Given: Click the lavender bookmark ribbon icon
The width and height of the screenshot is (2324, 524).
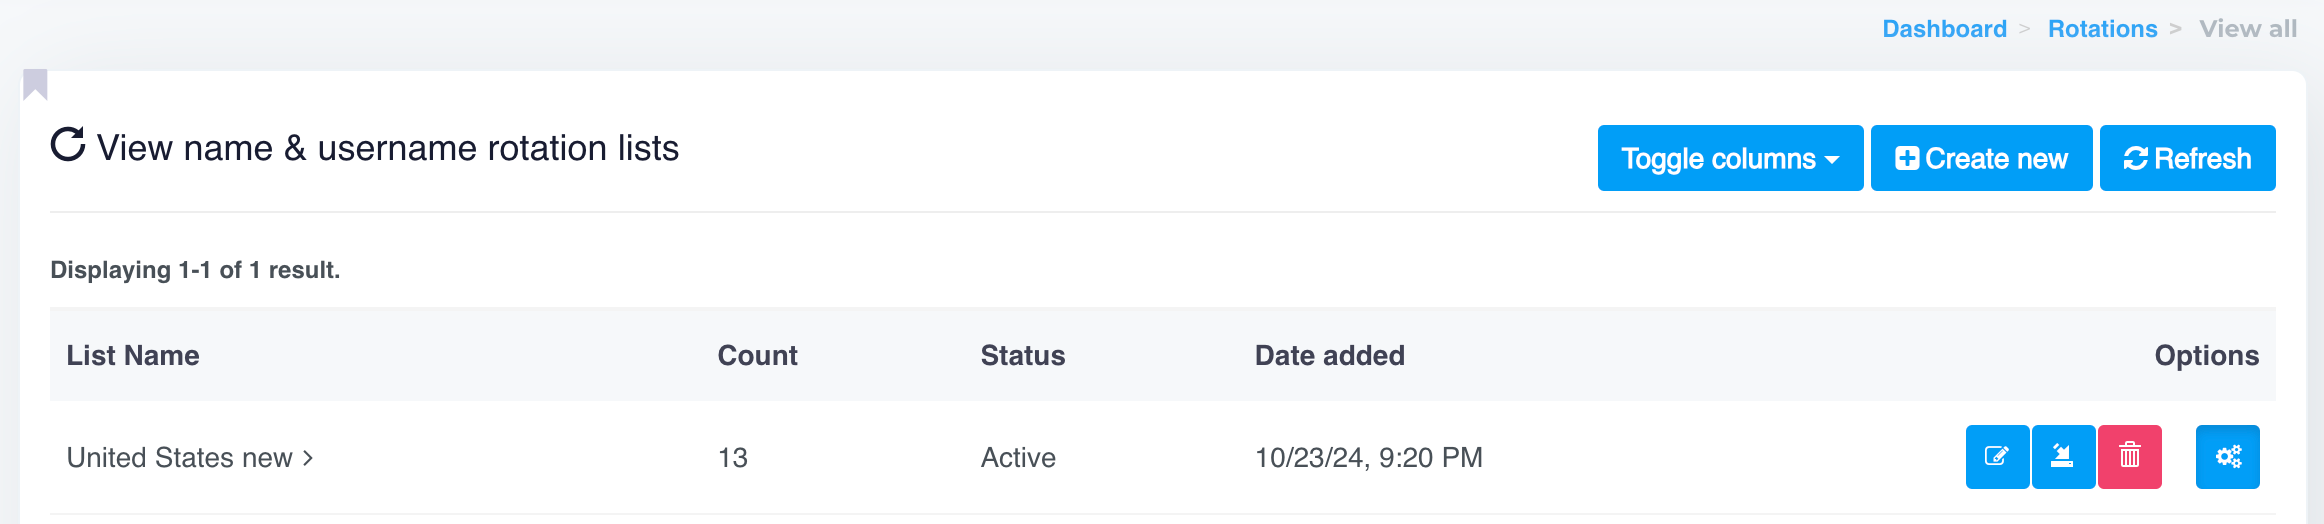Looking at the screenshot, I should coord(35,84).
